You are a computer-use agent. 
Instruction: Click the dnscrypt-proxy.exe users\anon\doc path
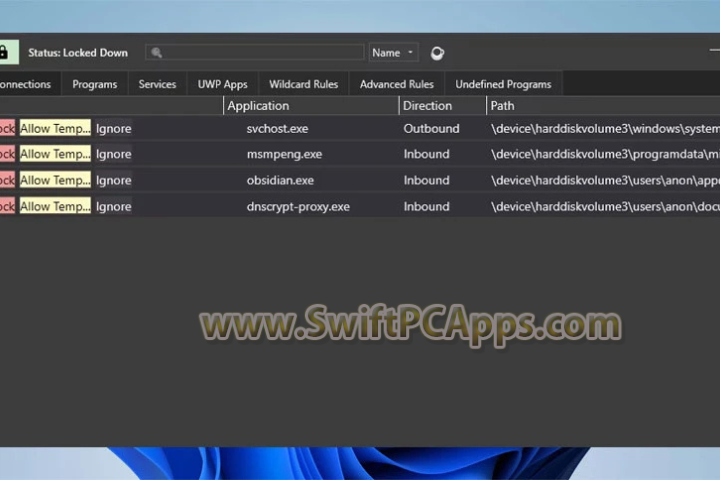[x=605, y=207]
